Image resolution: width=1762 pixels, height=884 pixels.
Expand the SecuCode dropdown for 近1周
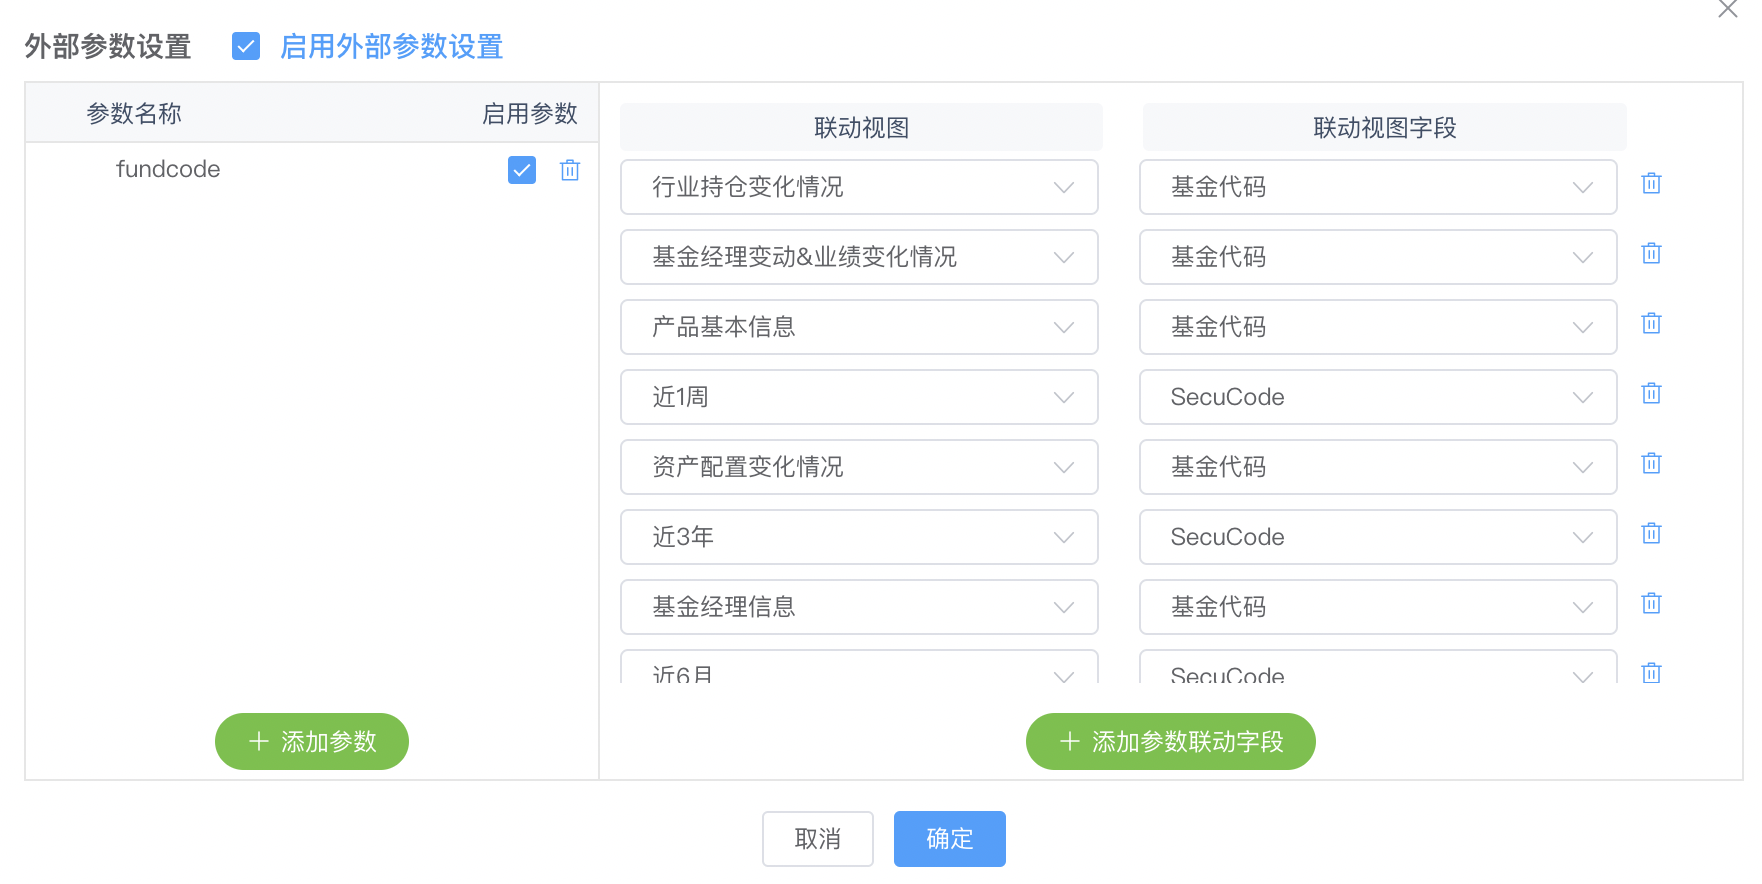pyautogui.click(x=1581, y=397)
